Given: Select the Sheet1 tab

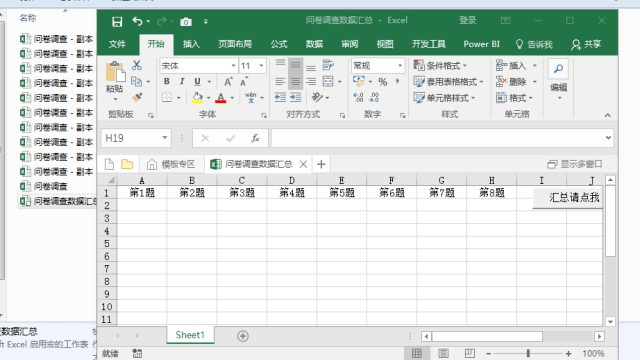Looking at the screenshot, I should click(190, 335).
